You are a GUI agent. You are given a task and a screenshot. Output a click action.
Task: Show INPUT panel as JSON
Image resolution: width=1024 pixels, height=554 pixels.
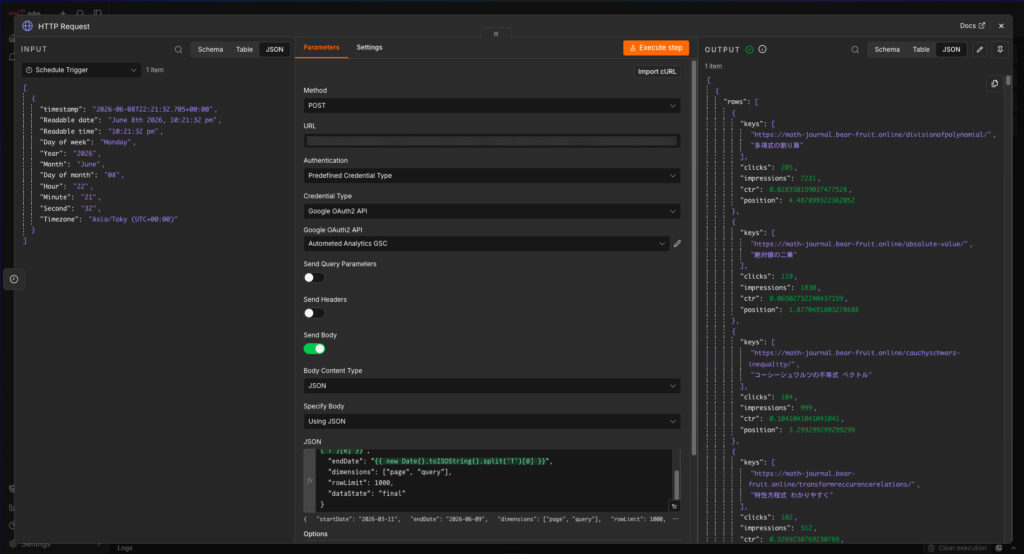pyautogui.click(x=274, y=50)
